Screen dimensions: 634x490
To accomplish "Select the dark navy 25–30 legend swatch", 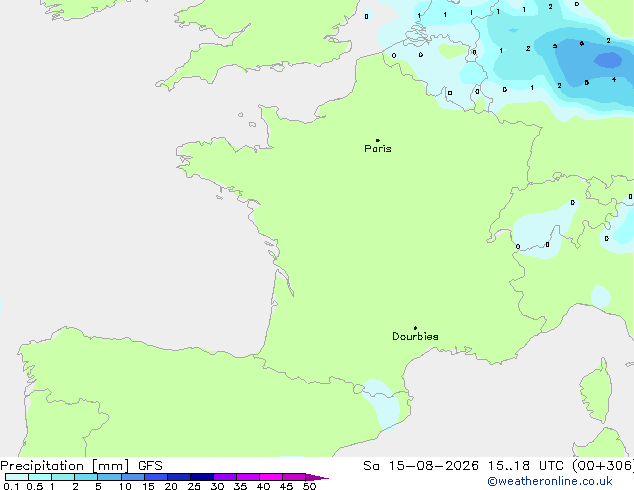I will [202, 477].
